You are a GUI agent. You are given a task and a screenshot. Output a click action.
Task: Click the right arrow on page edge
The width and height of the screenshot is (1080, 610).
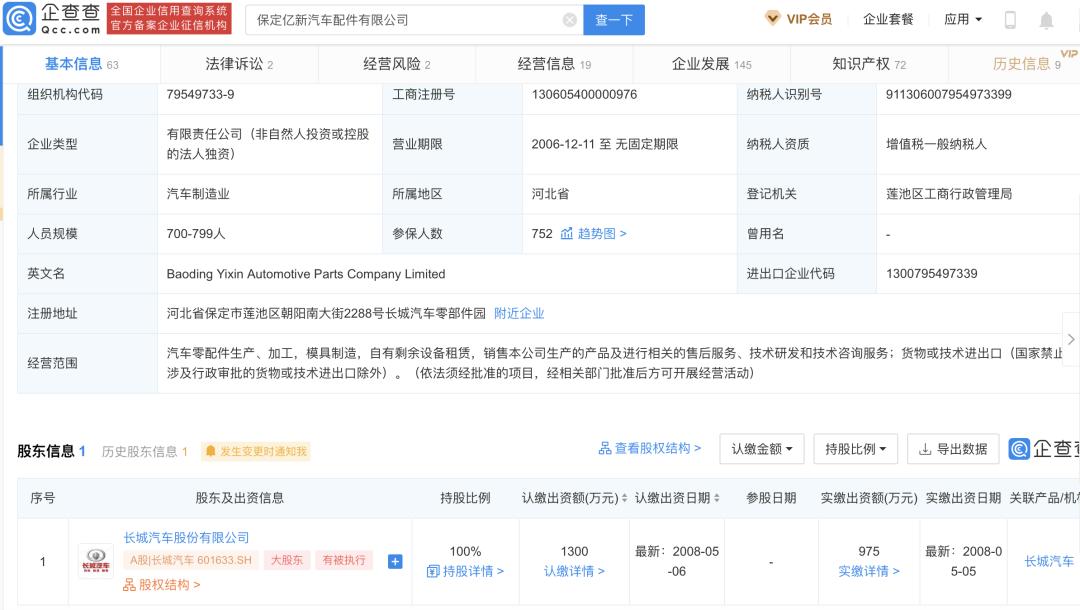(1071, 340)
